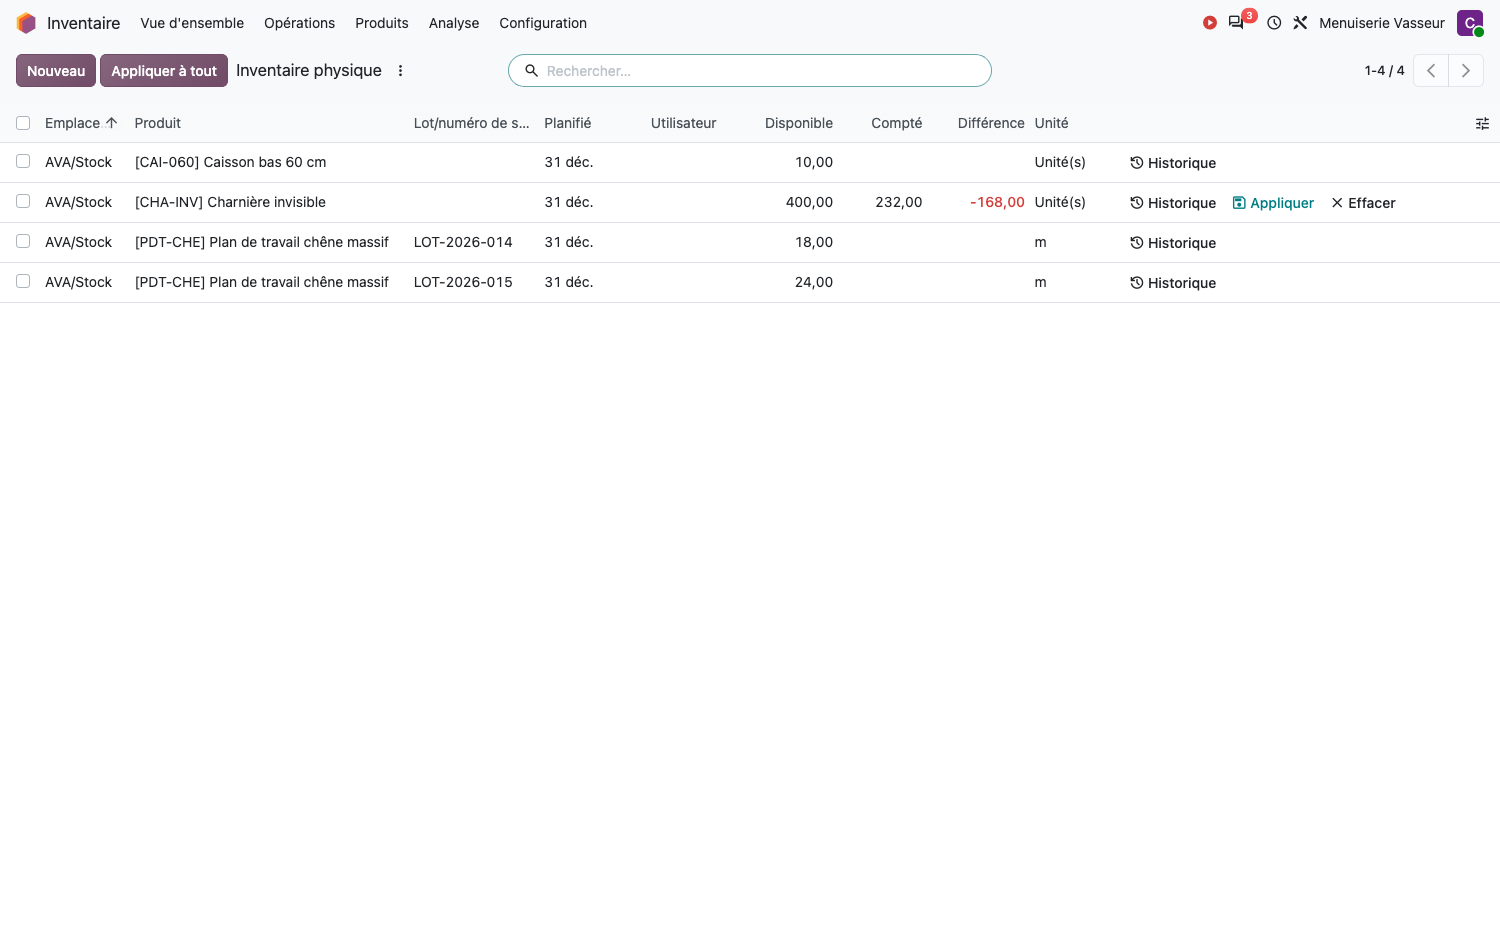The width and height of the screenshot is (1500, 950).
Task: Click the -168,00 difference value
Action: tap(997, 202)
